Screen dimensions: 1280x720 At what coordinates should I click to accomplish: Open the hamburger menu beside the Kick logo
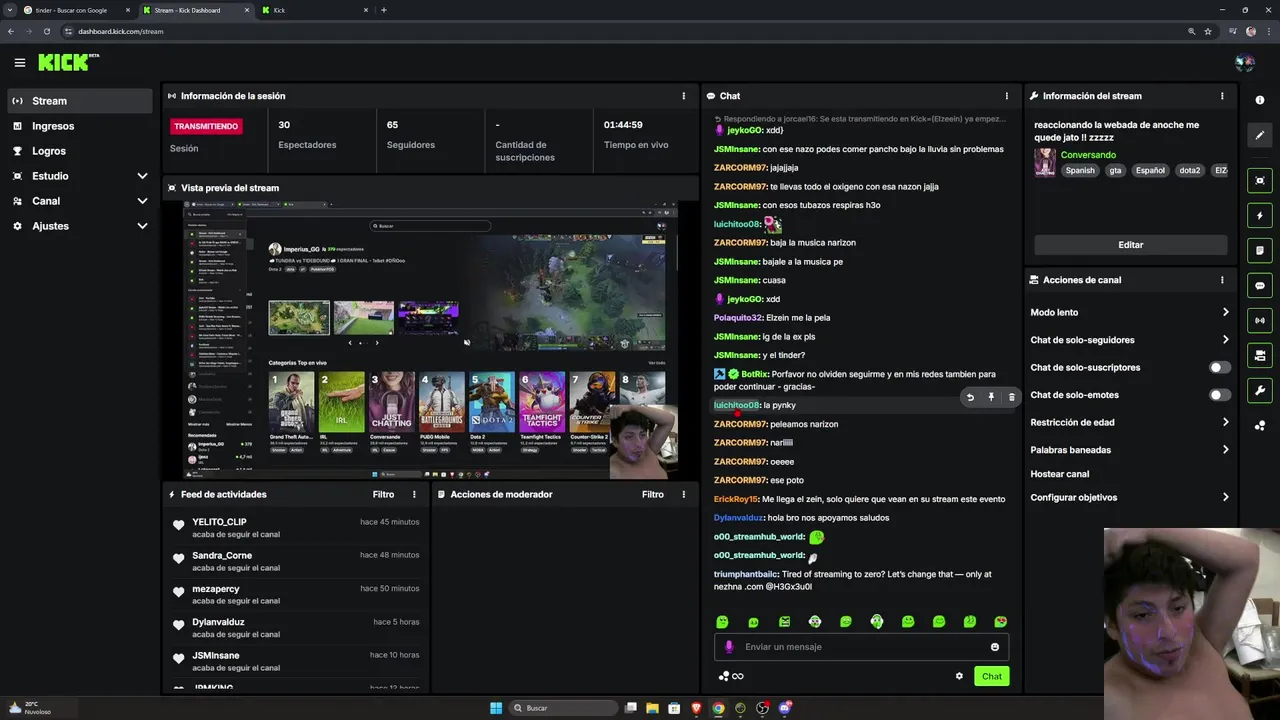tap(20, 62)
